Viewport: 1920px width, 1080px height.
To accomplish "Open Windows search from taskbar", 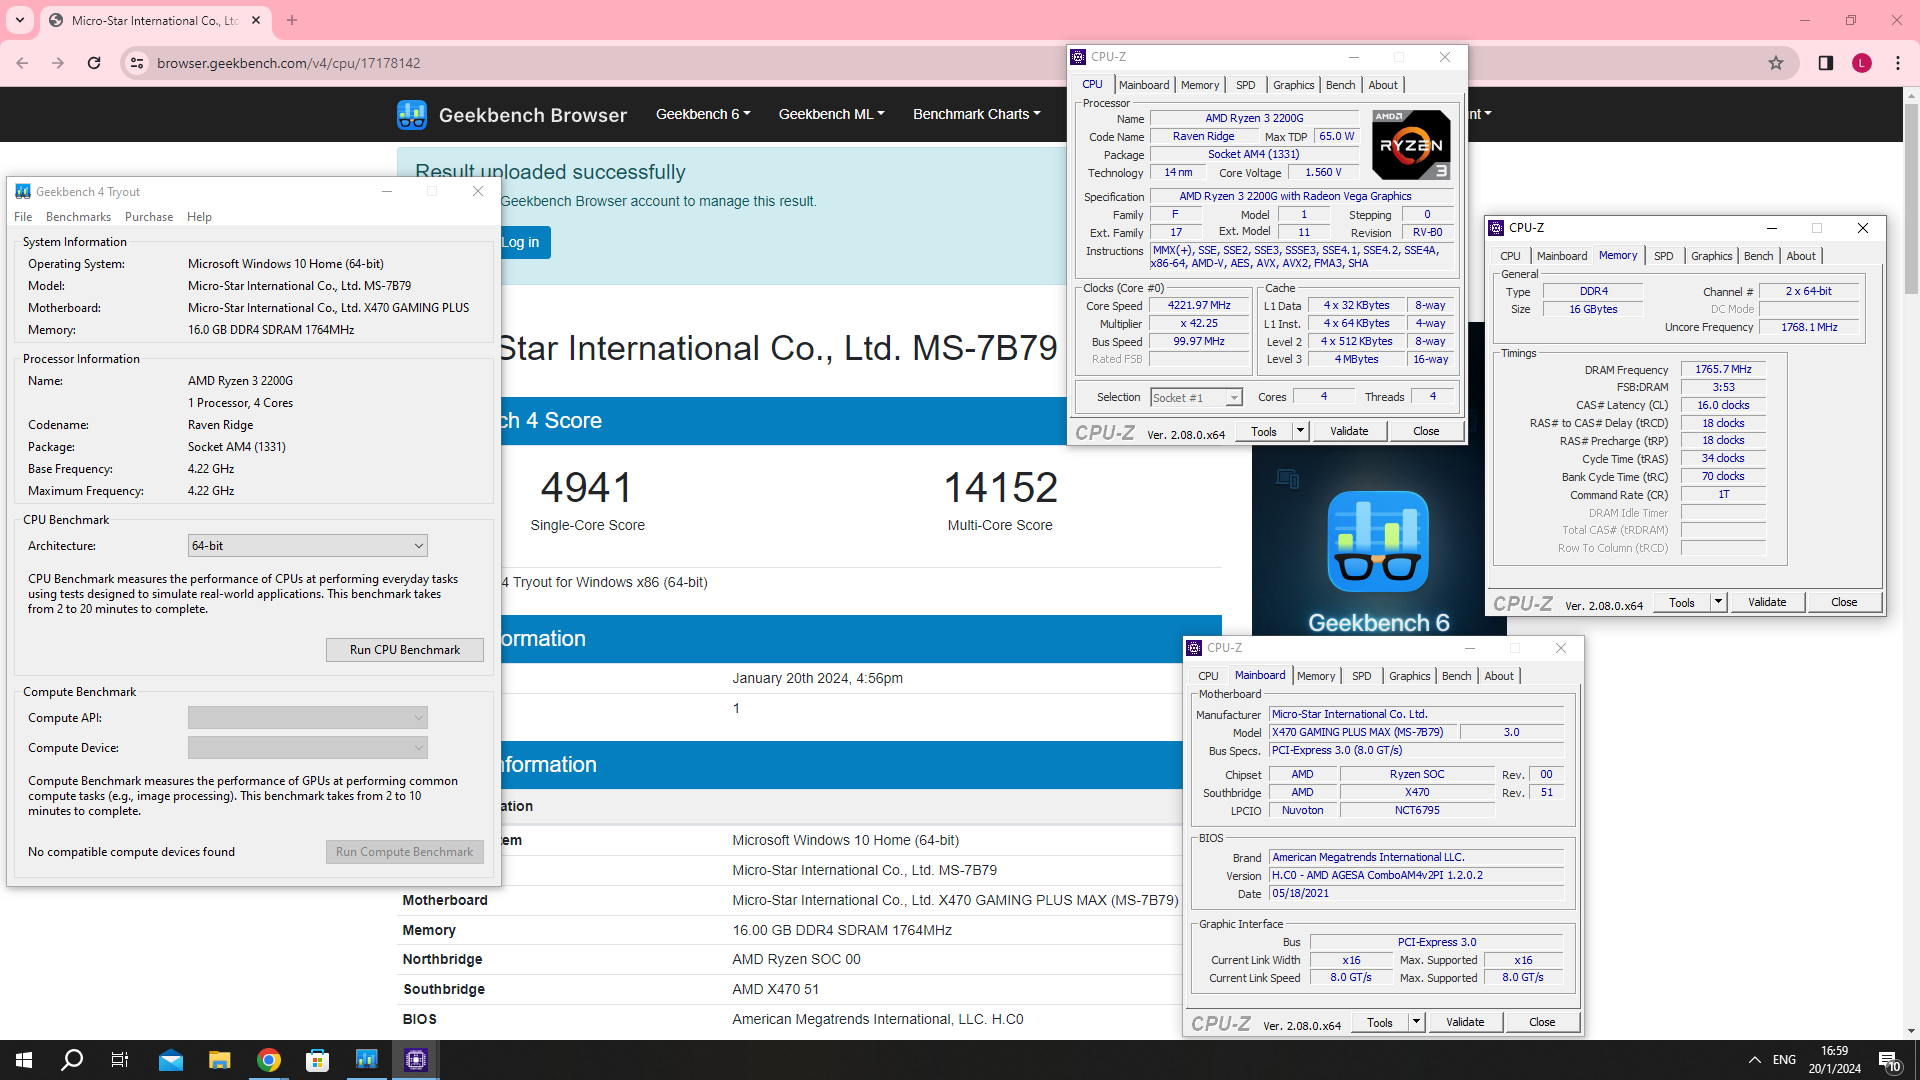I will click(x=72, y=1060).
